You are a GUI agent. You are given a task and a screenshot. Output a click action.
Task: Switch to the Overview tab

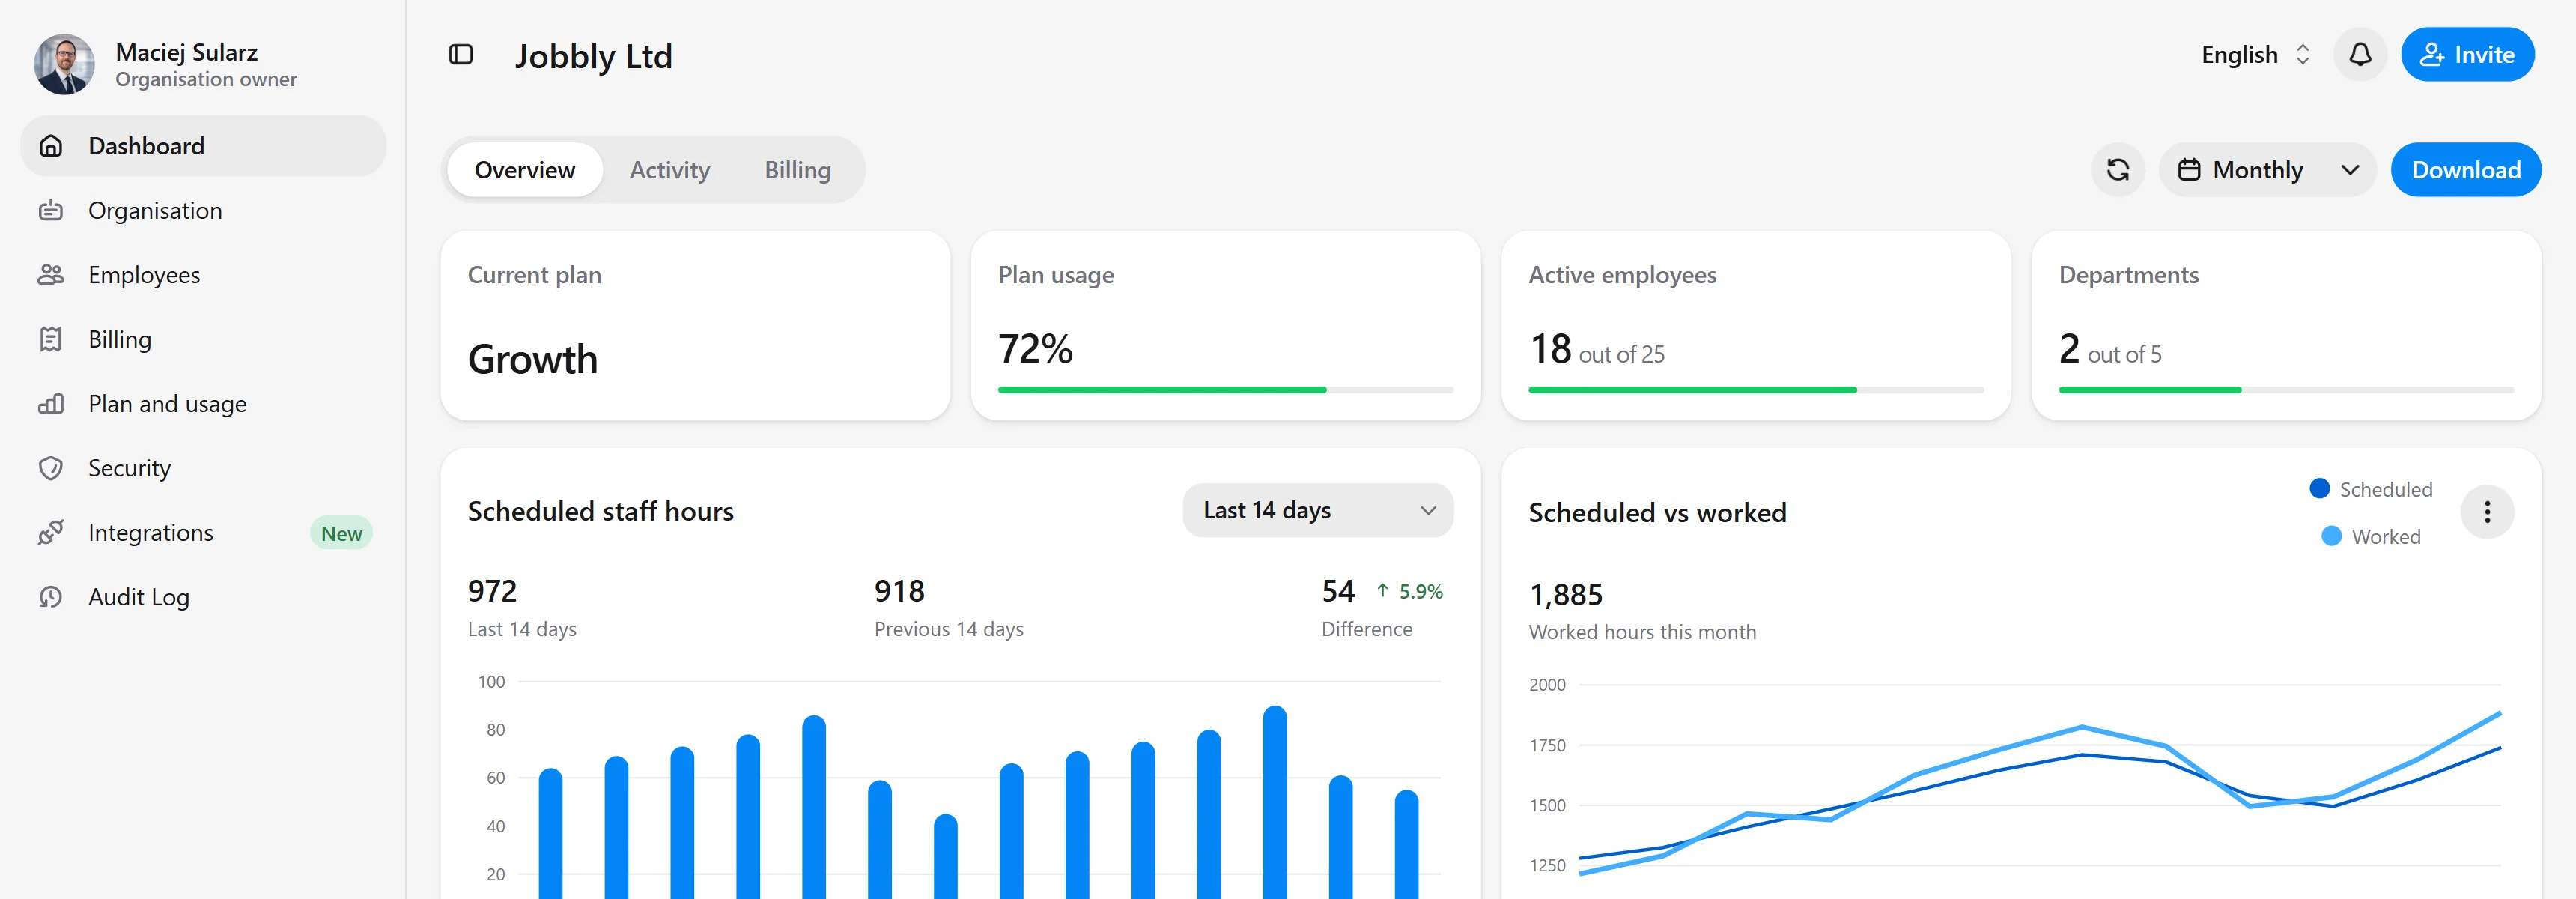tap(525, 170)
